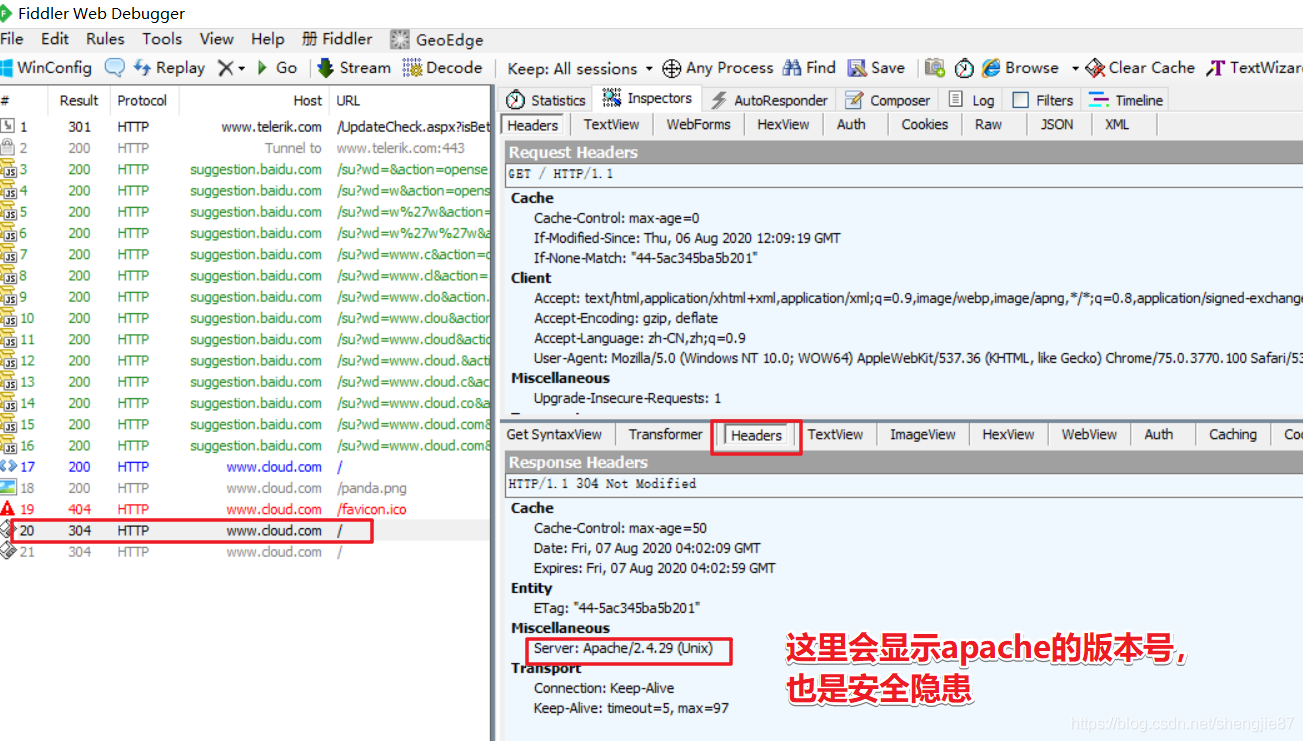Select session 21 www.cloud.com 304 row
1304x742 pixels.
[245, 552]
